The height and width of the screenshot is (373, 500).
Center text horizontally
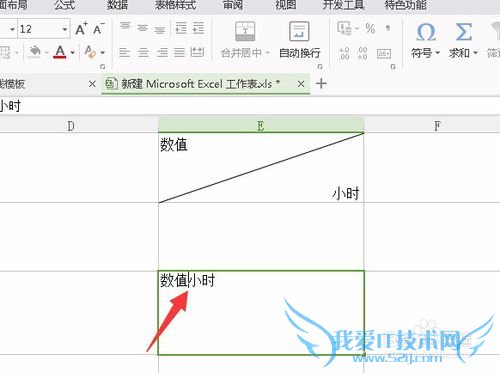[143, 52]
